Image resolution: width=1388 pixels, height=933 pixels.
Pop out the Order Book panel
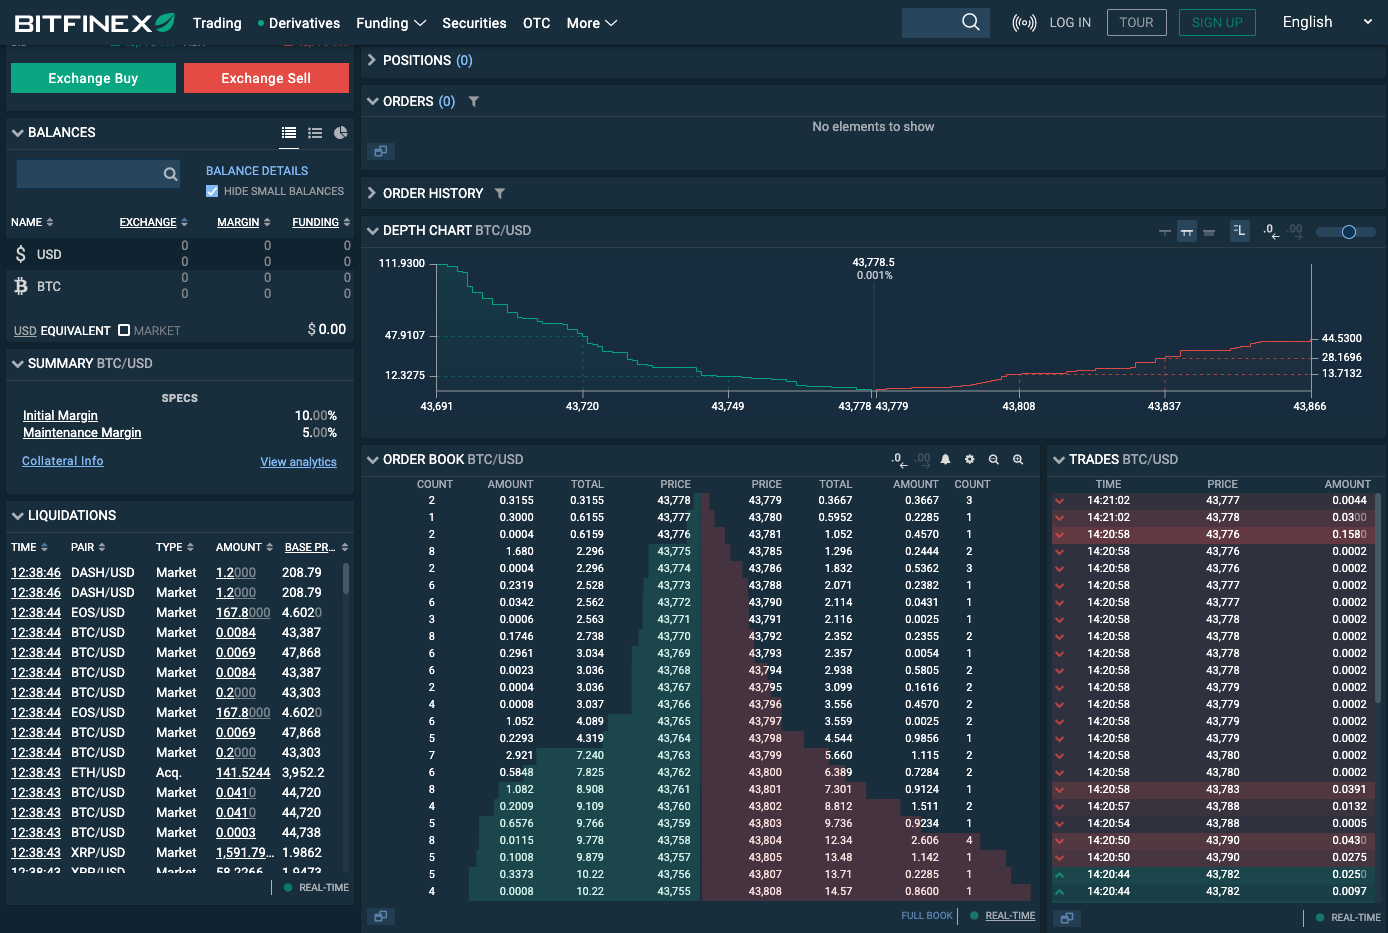380,916
